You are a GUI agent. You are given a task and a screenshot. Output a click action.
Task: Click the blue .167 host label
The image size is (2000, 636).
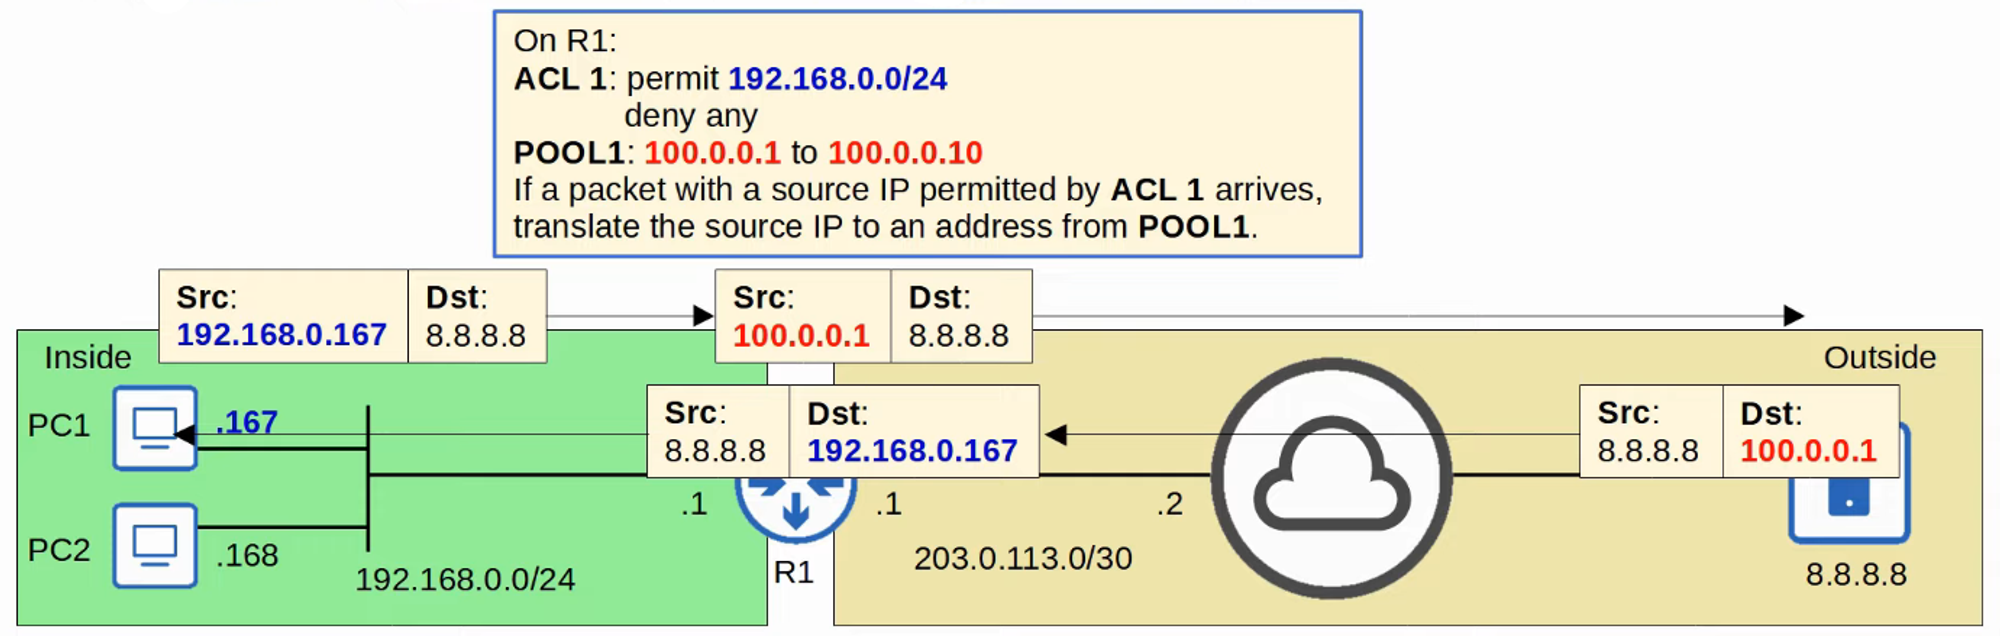click(247, 422)
